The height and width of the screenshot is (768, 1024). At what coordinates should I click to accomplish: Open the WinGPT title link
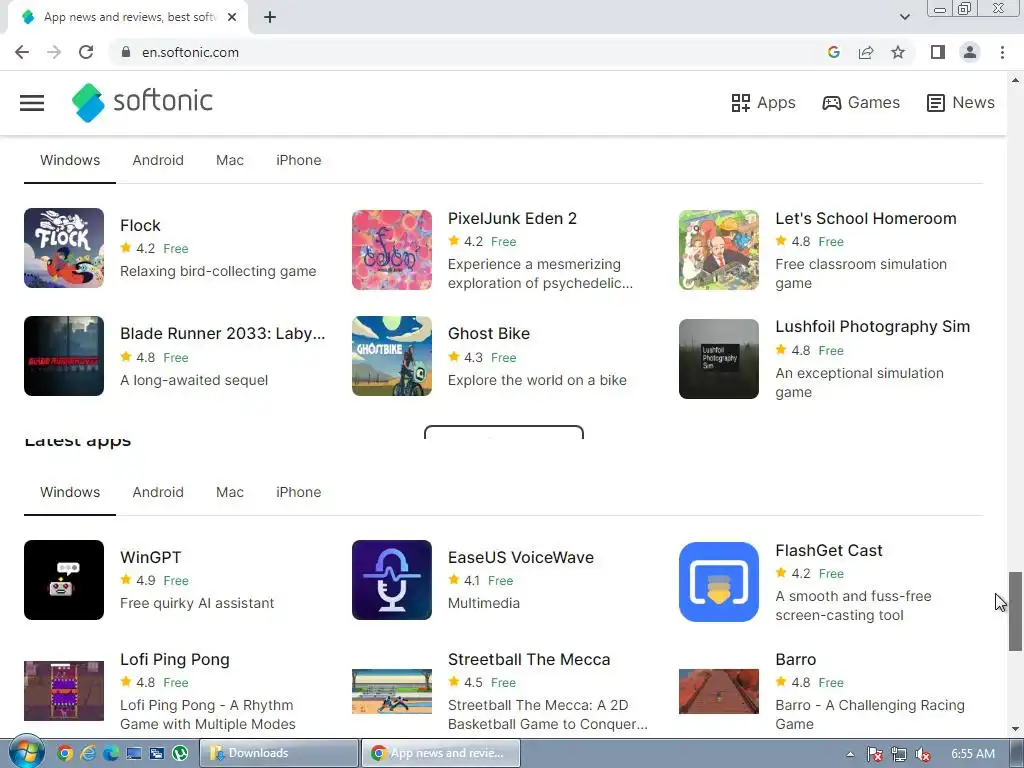[x=150, y=557]
